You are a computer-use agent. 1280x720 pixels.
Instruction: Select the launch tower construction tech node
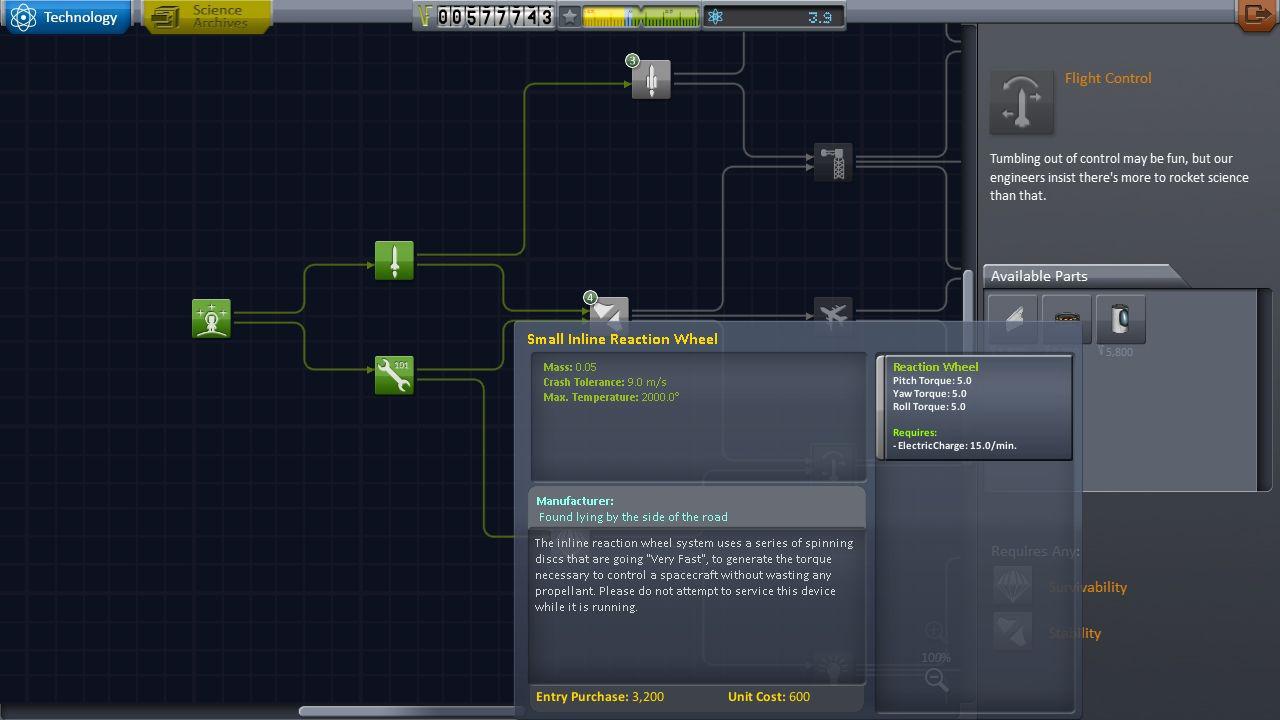point(833,161)
